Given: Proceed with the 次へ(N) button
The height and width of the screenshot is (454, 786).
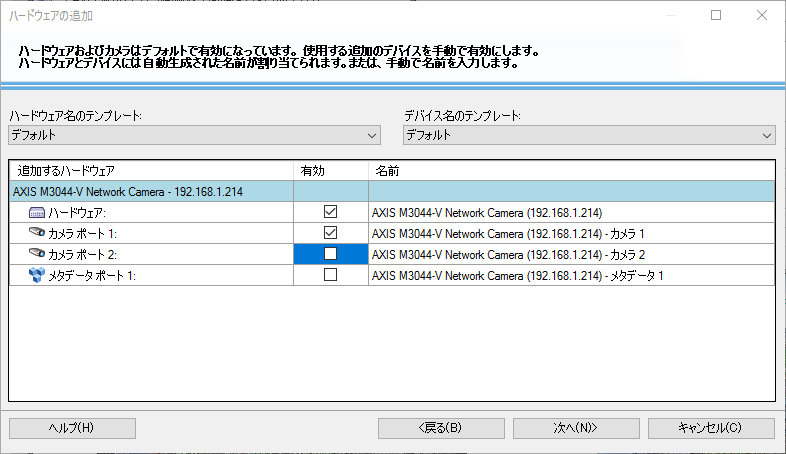Looking at the screenshot, I should pyautogui.click(x=576, y=428).
